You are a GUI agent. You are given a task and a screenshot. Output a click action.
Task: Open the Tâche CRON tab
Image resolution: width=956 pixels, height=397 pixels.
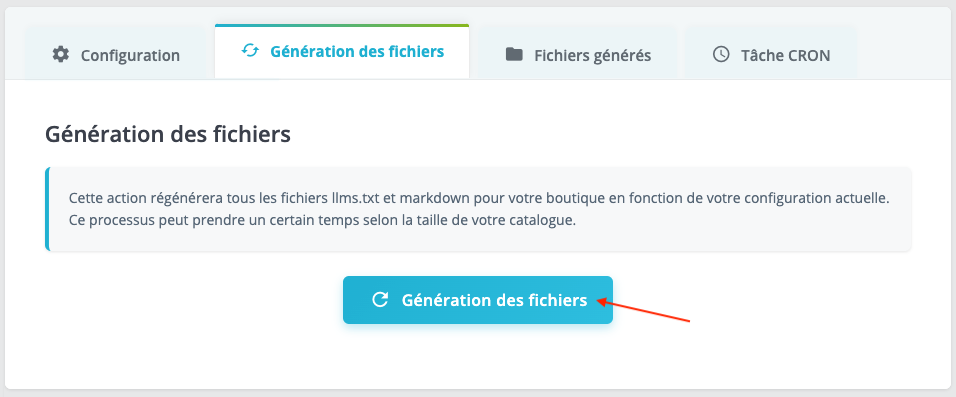click(771, 53)
